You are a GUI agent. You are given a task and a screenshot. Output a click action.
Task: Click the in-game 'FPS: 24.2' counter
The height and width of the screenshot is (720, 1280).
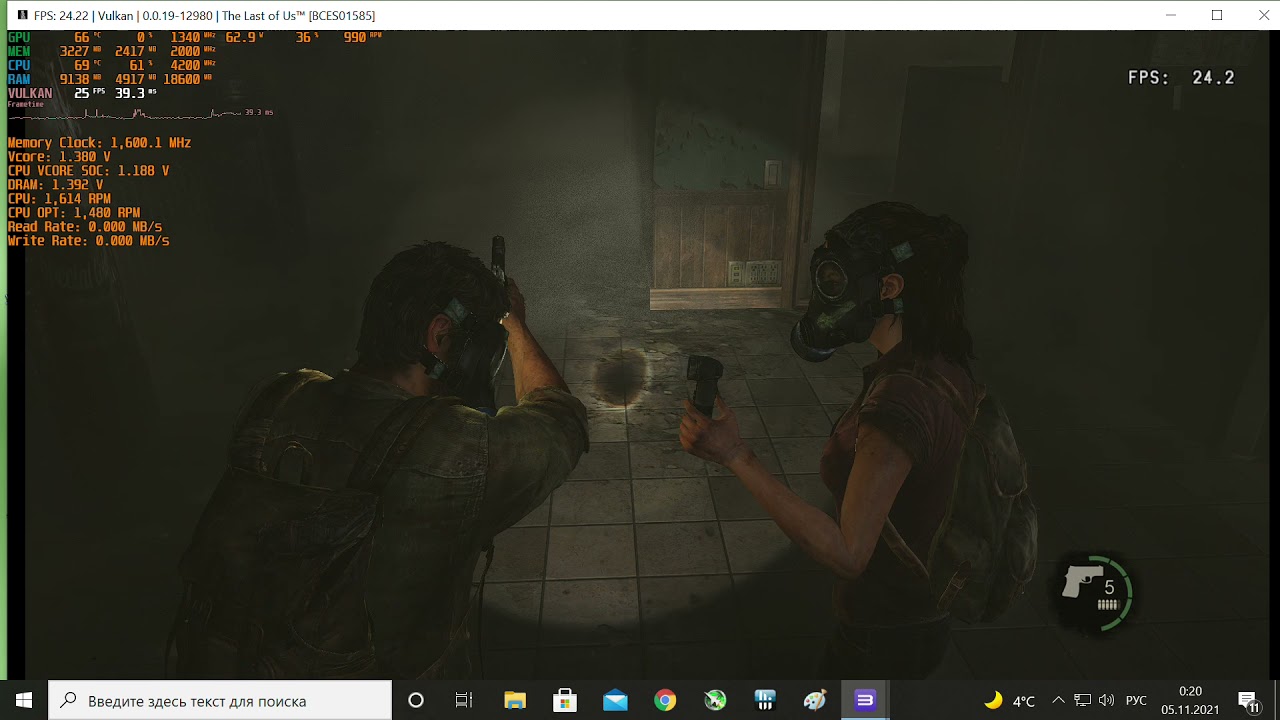[x=1181, y=78]
